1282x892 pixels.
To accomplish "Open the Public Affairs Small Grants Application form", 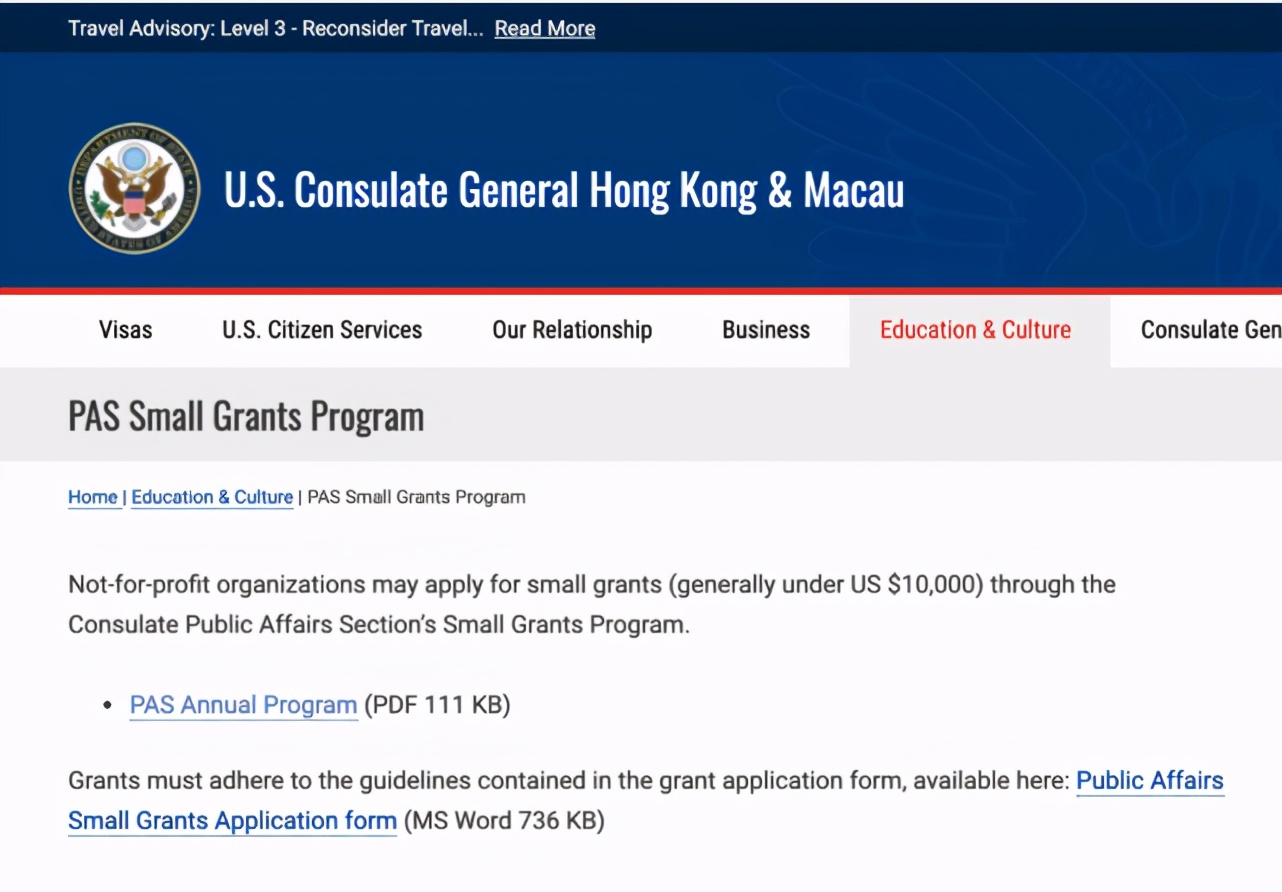I will pos(232,821).
